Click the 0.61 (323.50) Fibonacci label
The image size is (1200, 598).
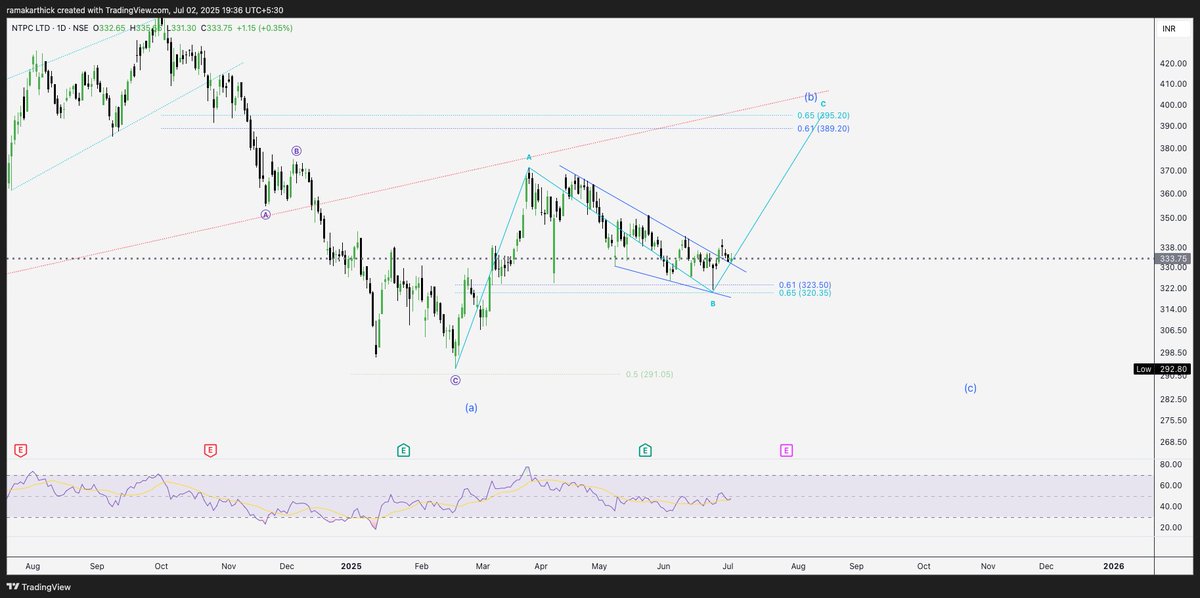point(805,285)
